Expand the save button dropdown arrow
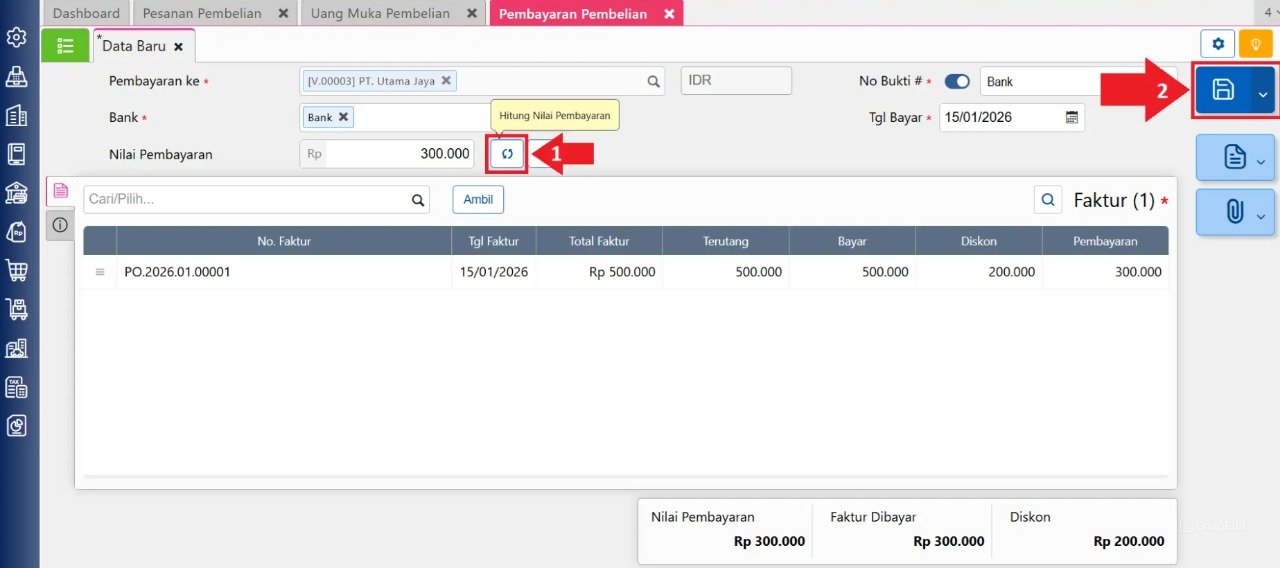 [1262, 92]
